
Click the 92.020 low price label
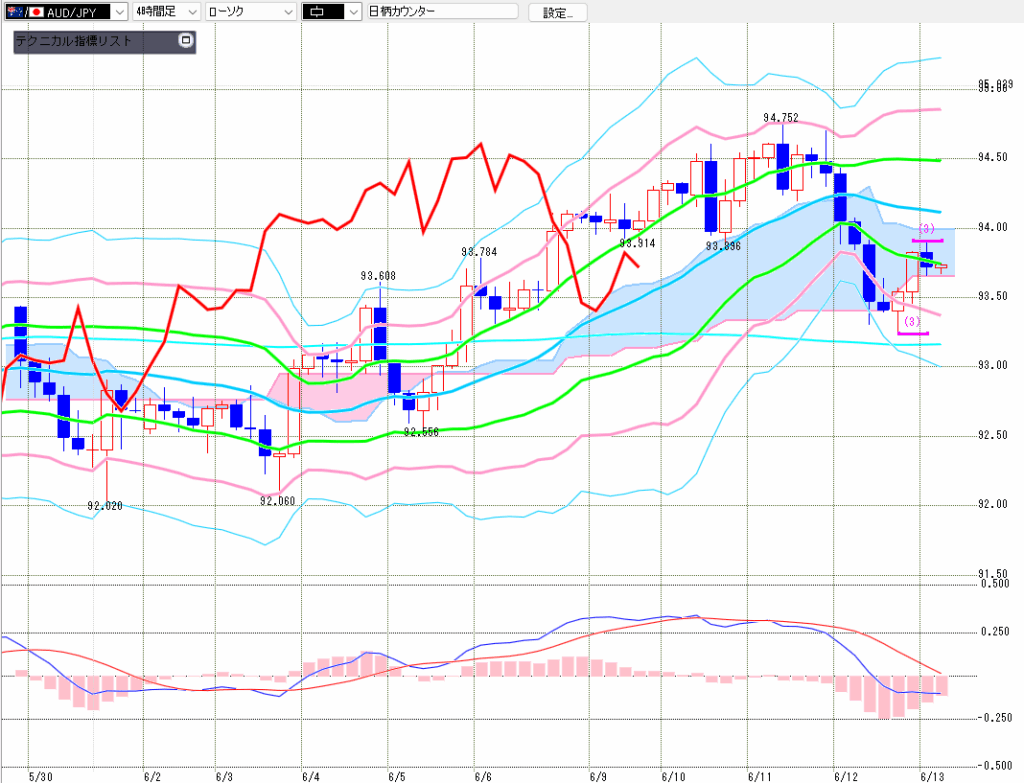tap(104, 505)
